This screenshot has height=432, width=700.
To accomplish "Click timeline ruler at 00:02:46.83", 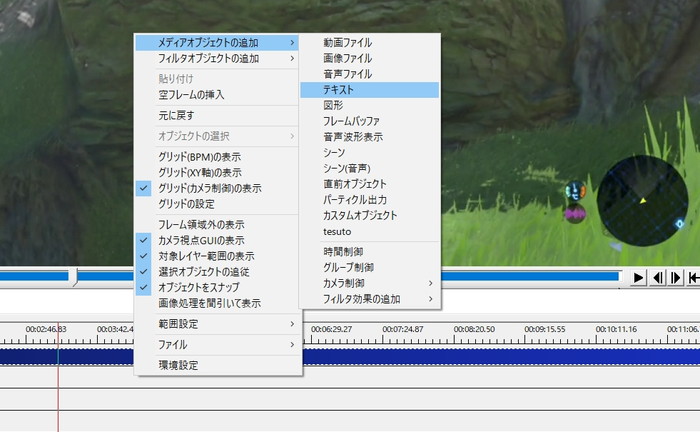I will (x=46, y=329).
